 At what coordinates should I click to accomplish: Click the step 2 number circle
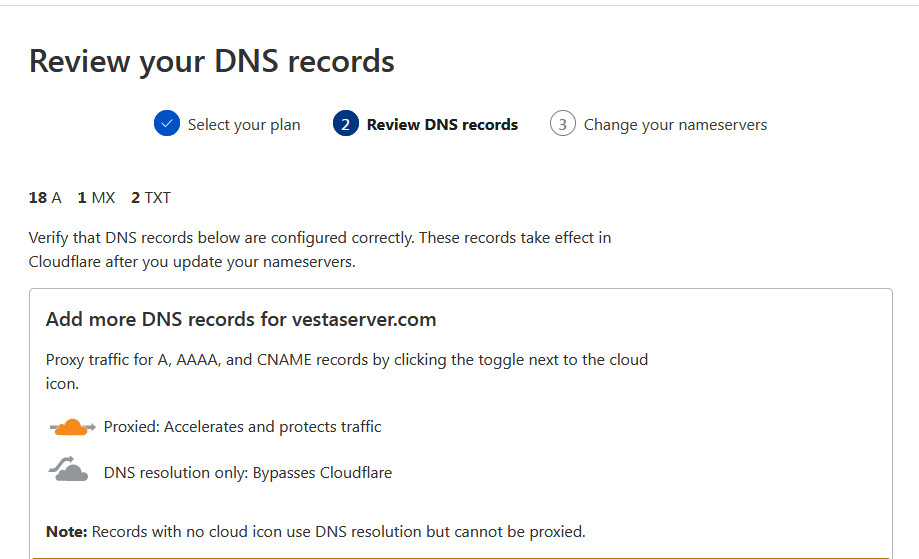346,124
